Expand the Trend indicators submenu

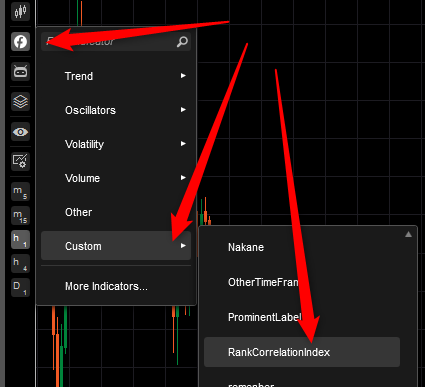116,76
